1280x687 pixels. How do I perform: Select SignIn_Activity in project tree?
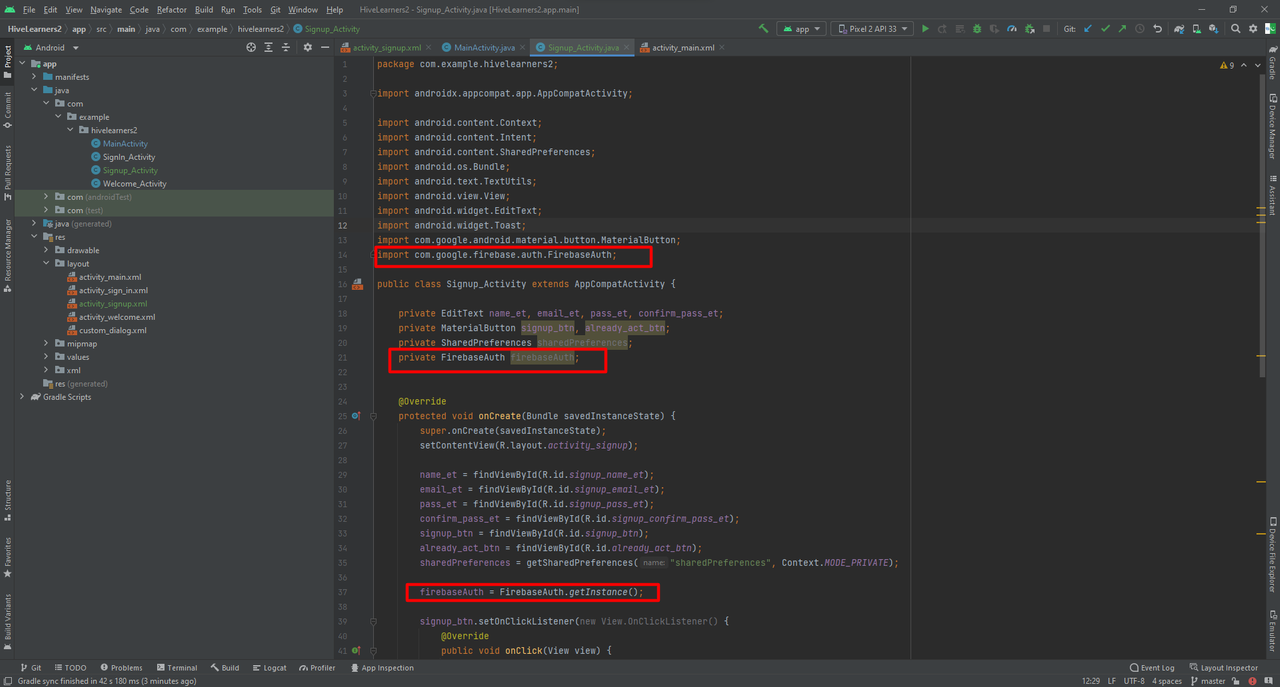[x=129, y=157]
